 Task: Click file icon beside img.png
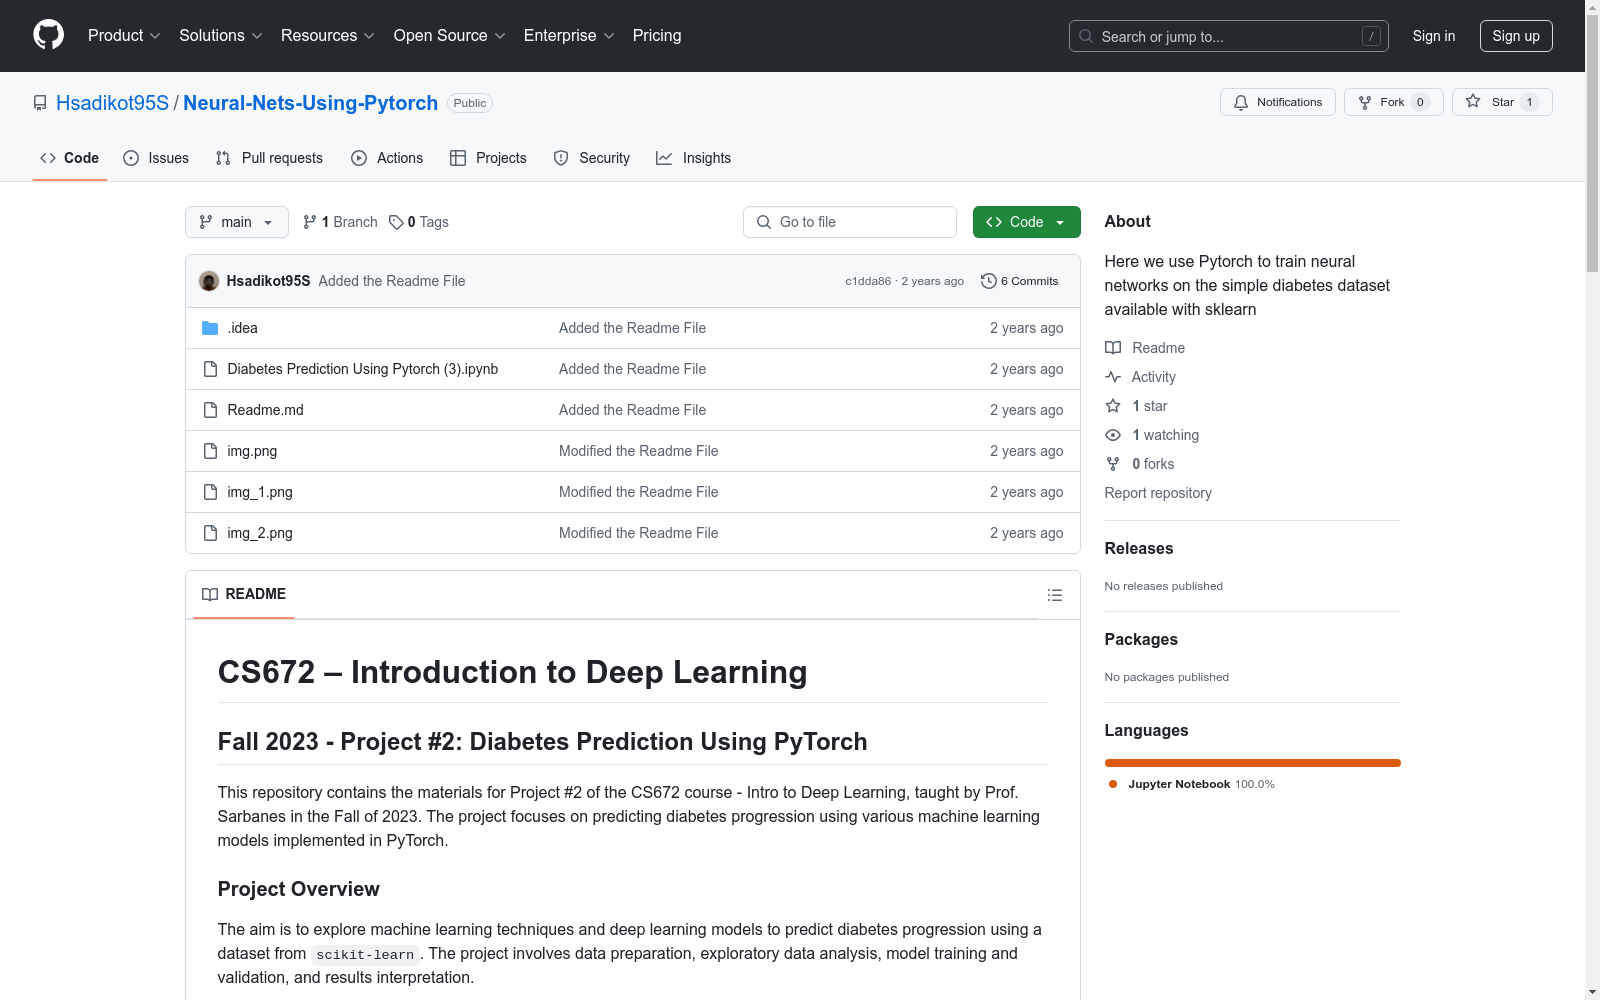click(x=210, y=451)
